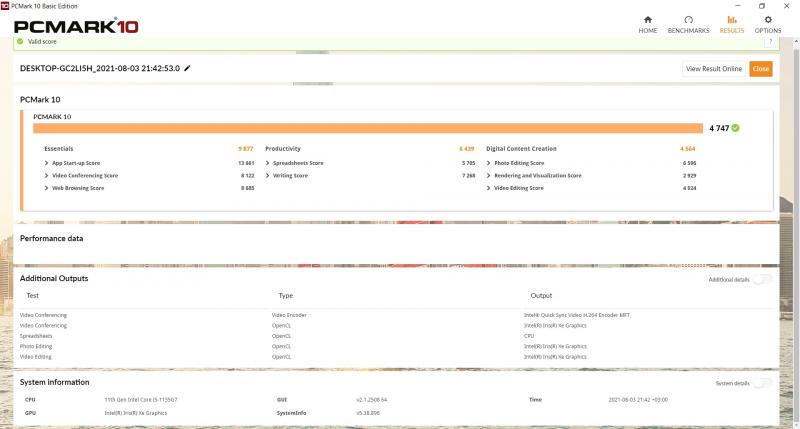The height and width of the screenshot is (429, 800).
Task: Click the orange PCMark 10 score bar
Action: [368, 128]
